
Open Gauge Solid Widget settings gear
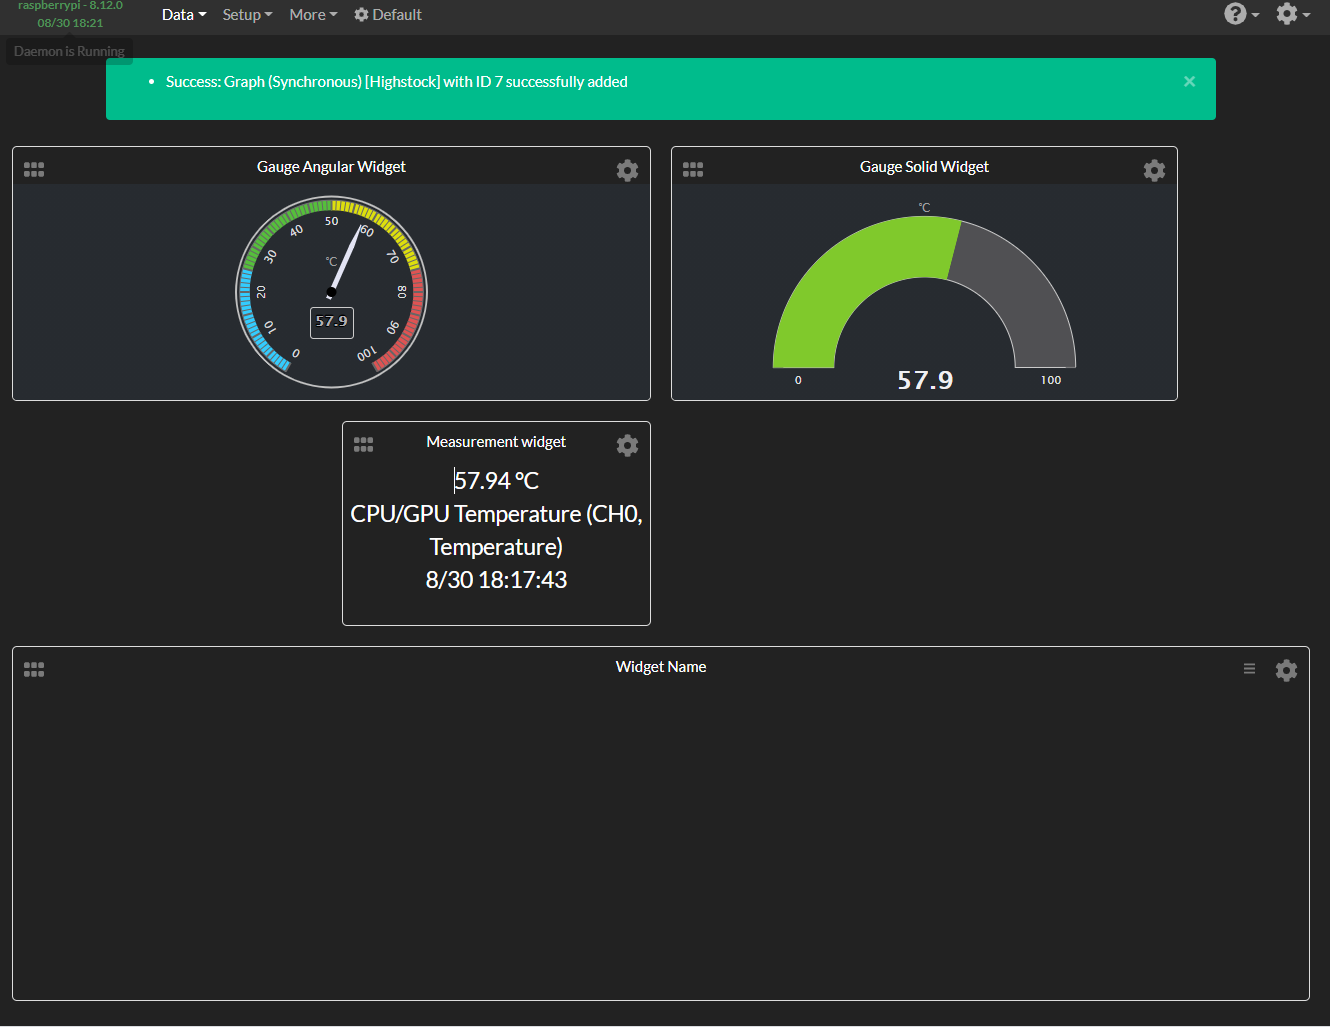tap(1154, 170)
